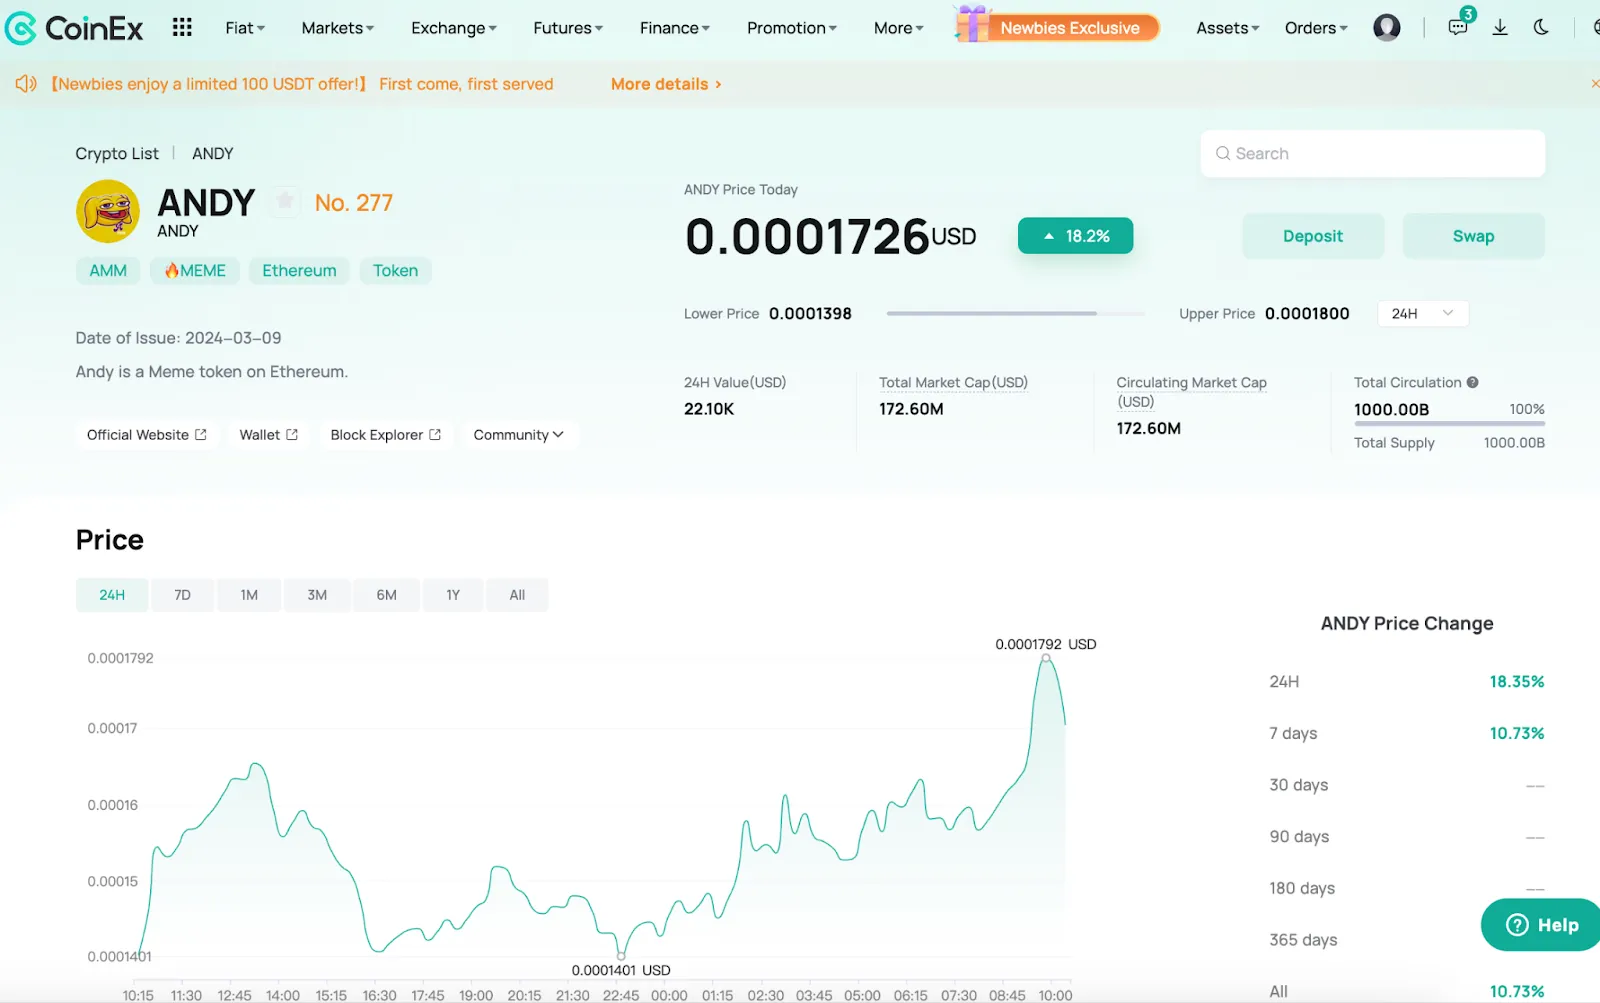Click the Swap button
1600x1003 pixels.
(1473, 236)
